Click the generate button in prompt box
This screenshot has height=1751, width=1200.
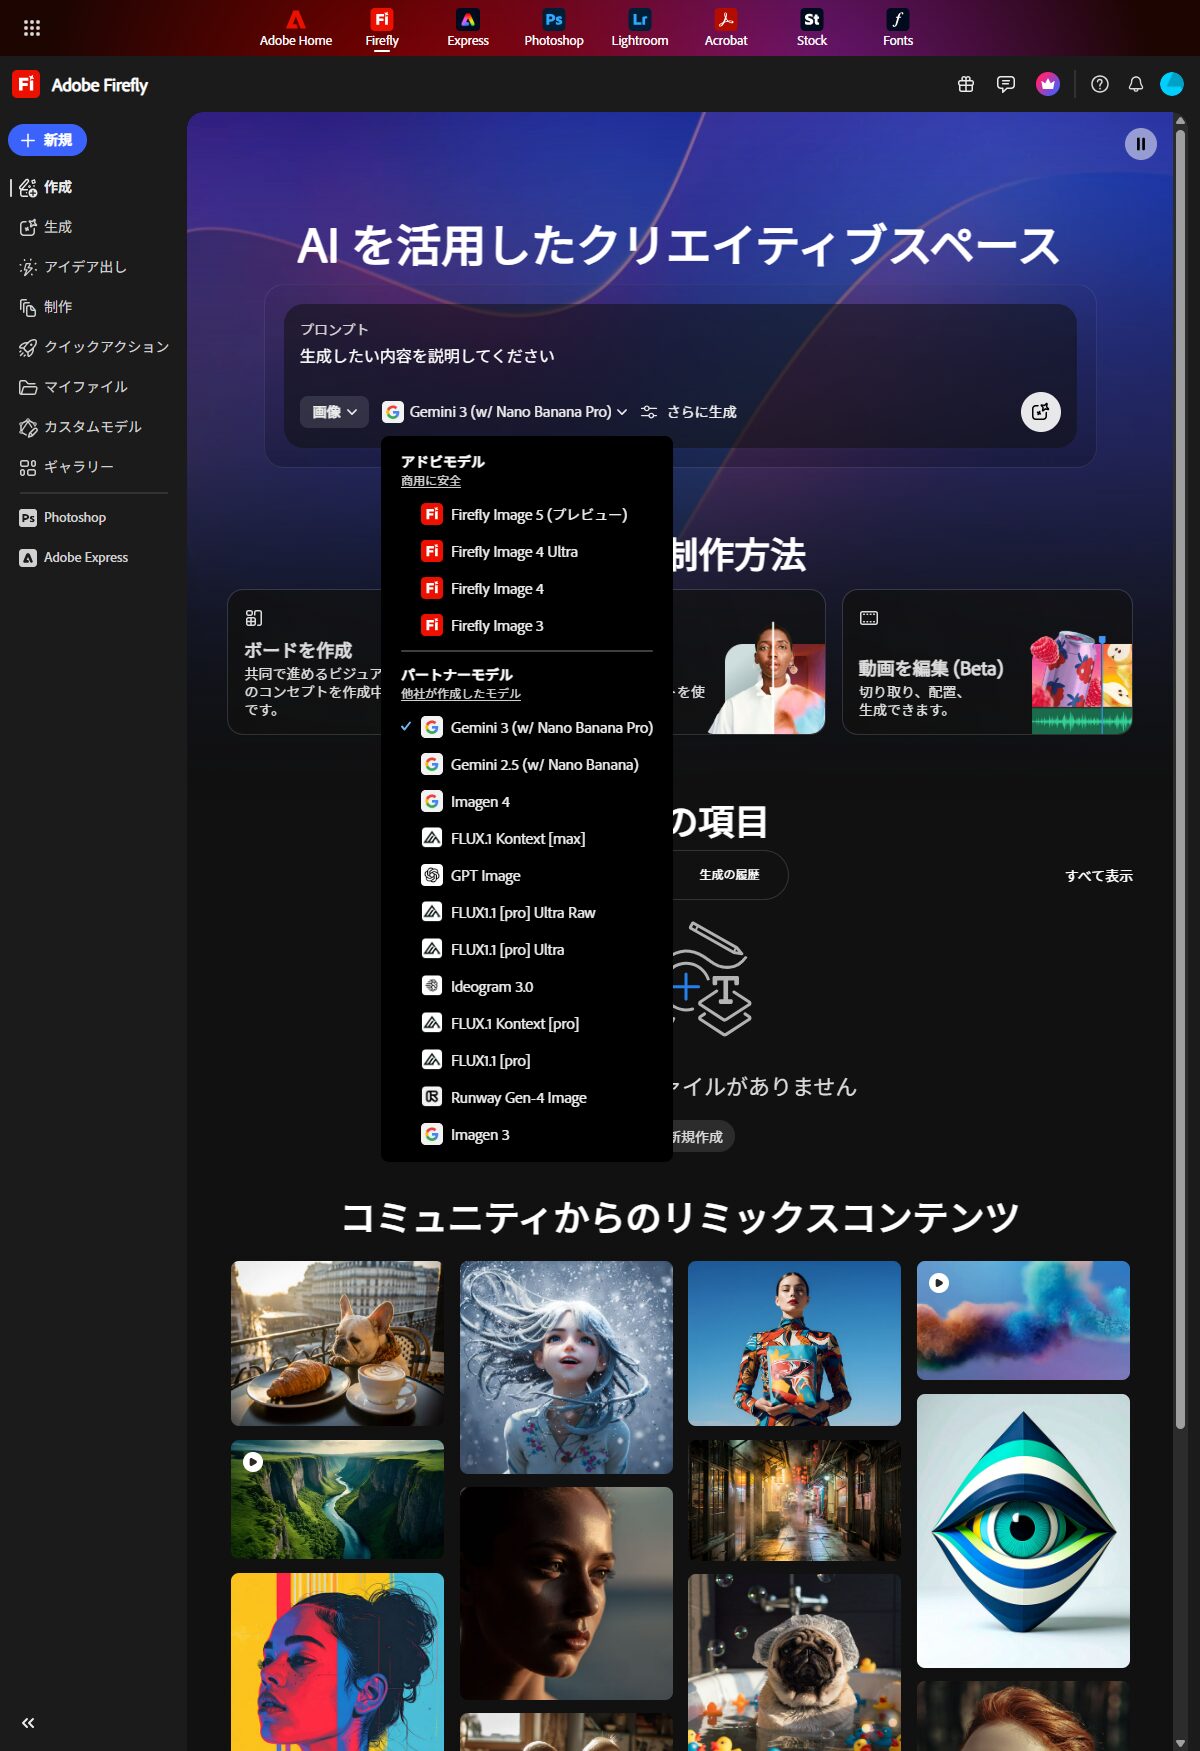[x=1041, y=412]
